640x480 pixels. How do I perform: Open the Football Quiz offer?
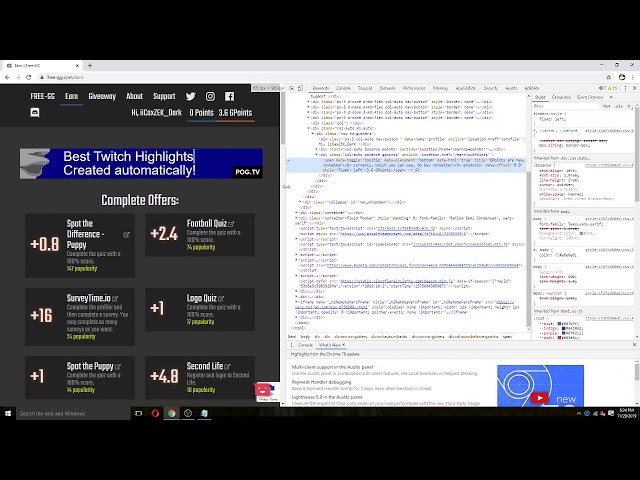coord(200,235)
